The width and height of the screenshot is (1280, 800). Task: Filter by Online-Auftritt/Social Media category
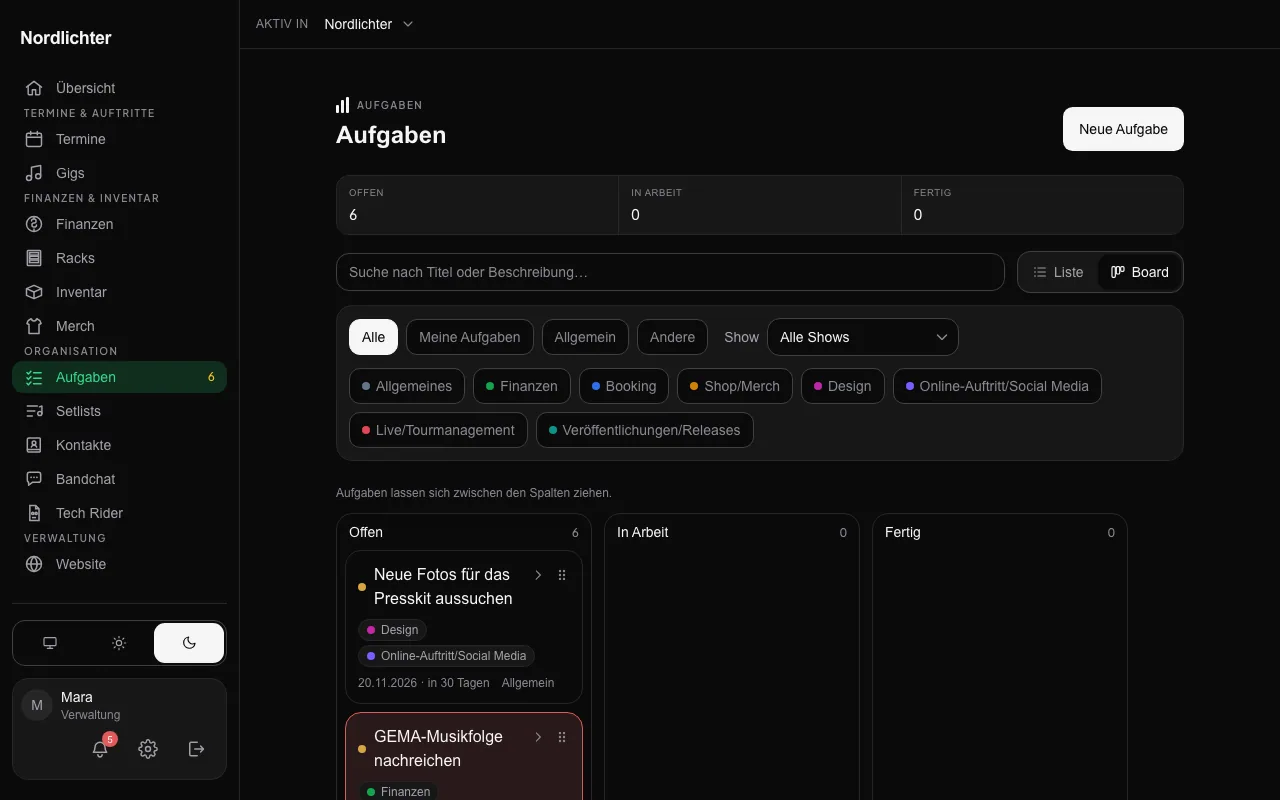click(997, 386)
